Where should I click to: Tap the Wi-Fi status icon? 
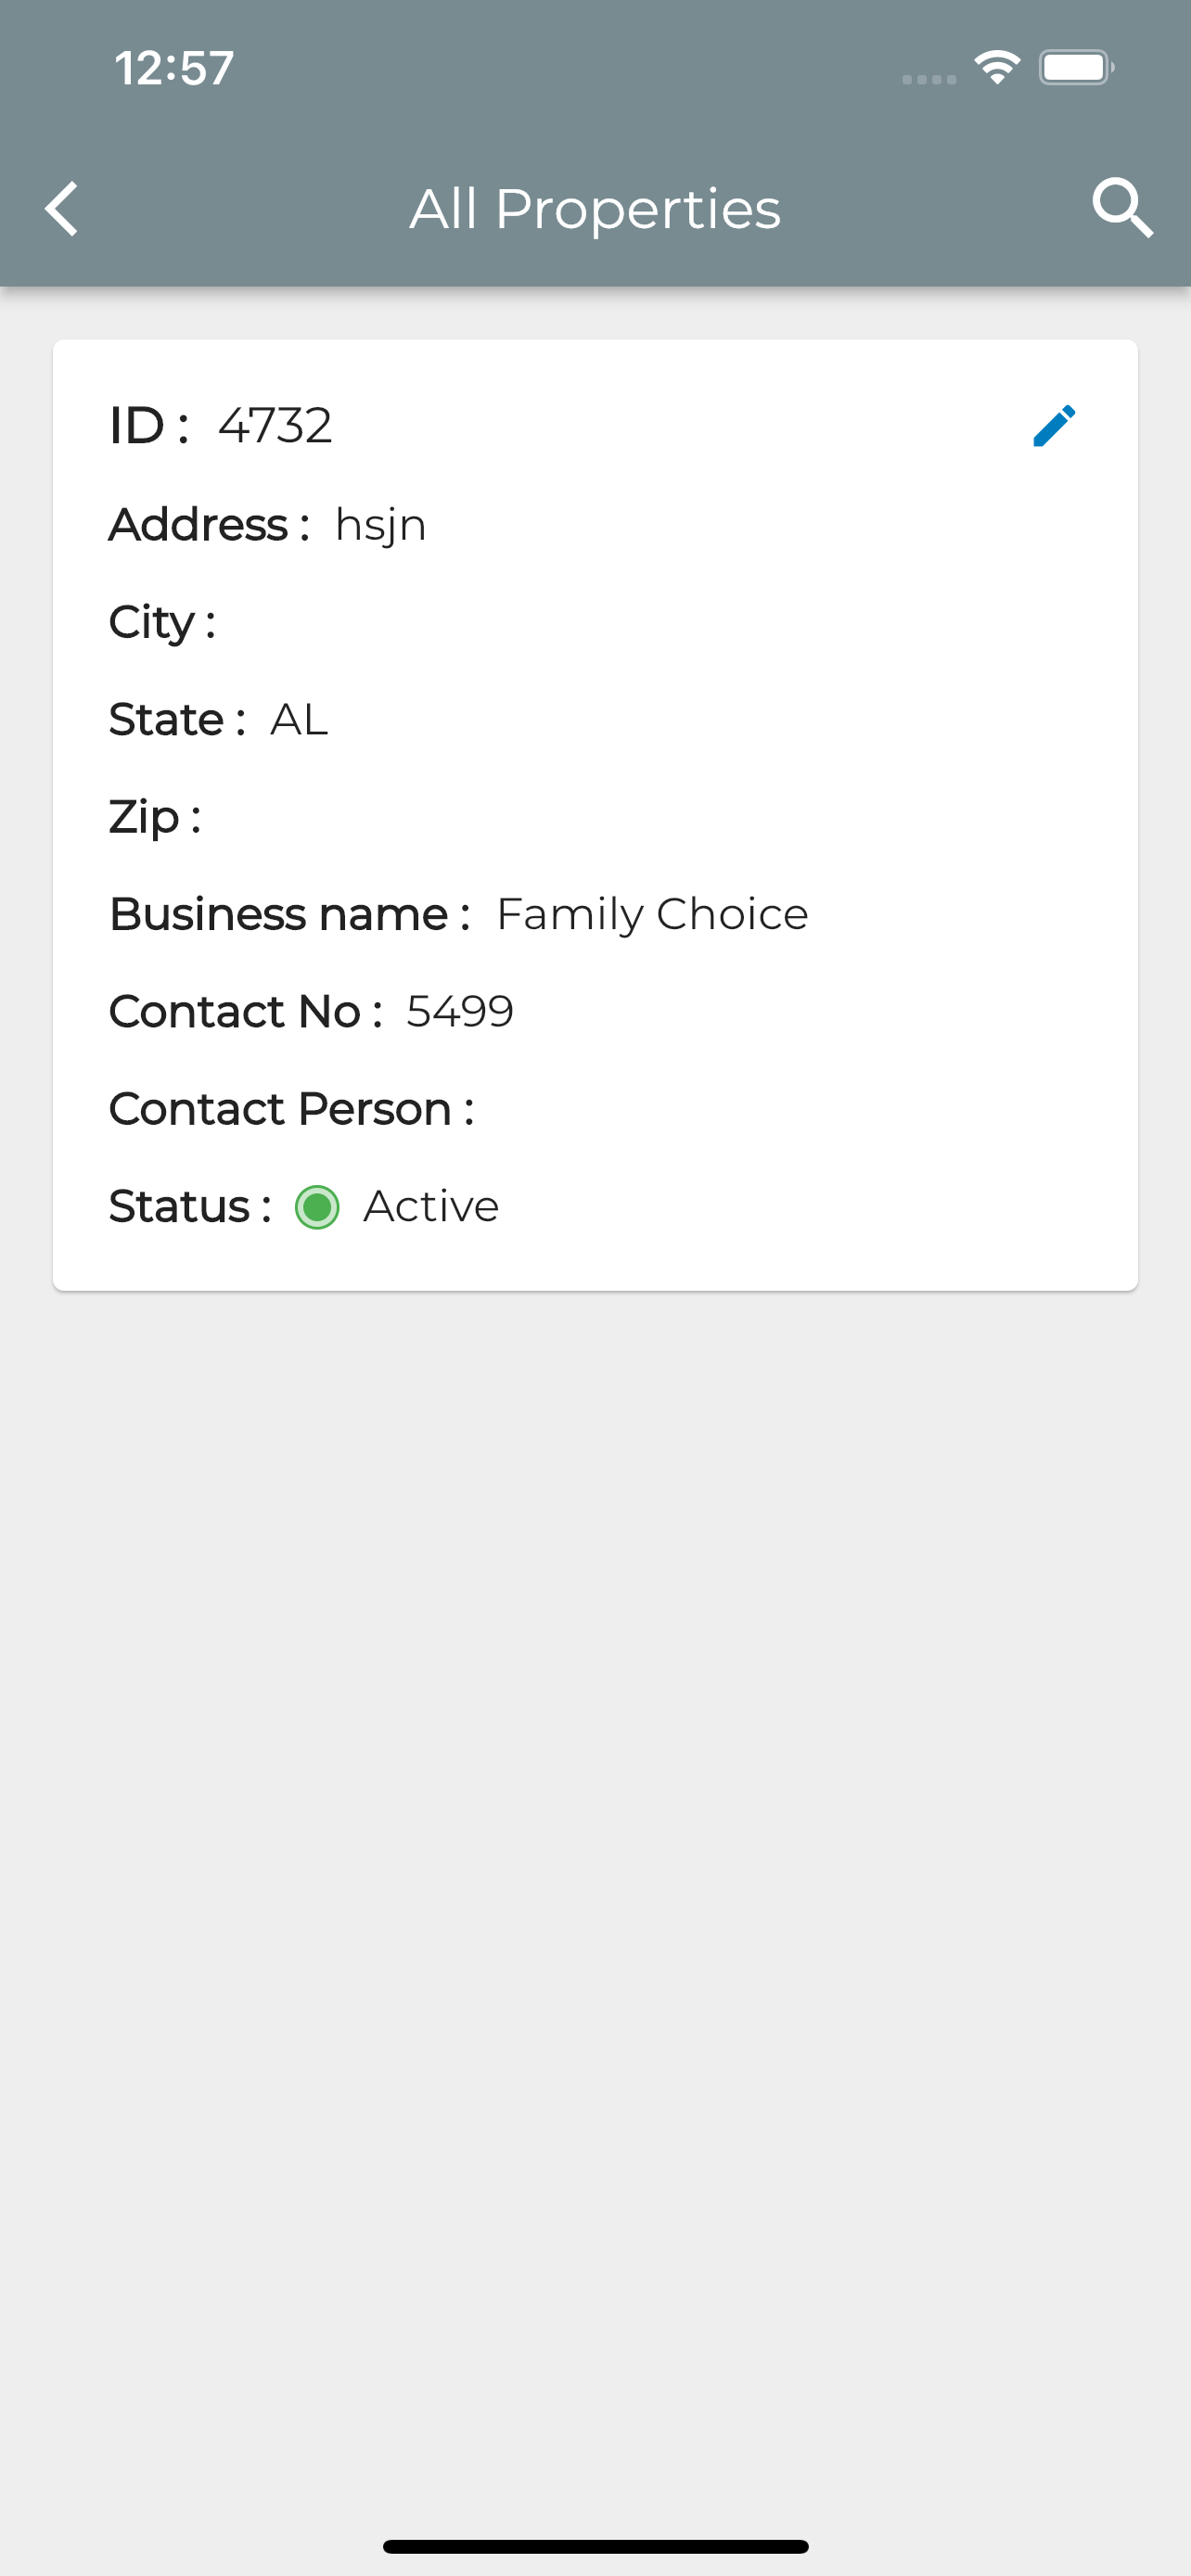click(997, 68)
